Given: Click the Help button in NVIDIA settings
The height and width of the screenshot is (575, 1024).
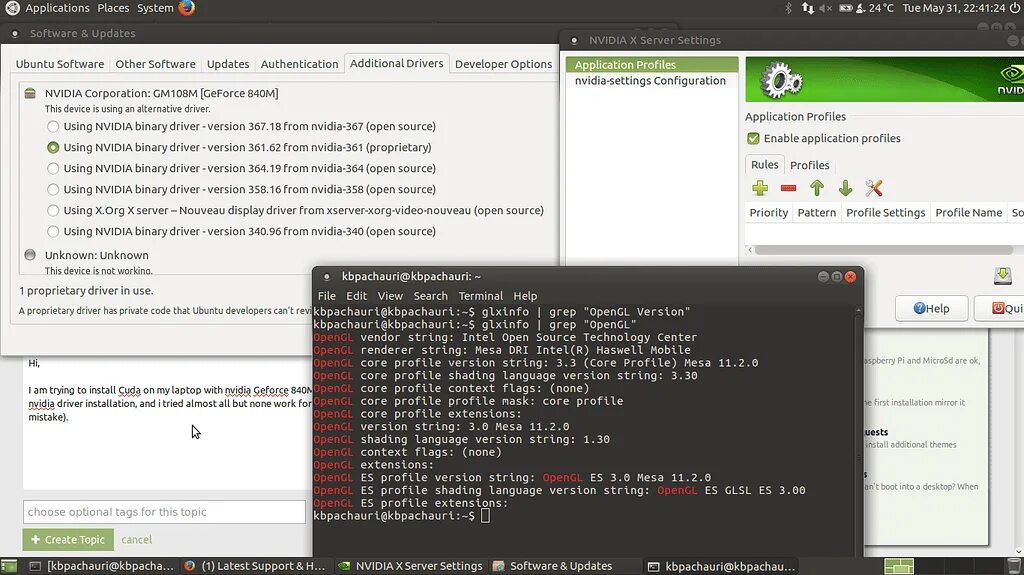Looking at the screenshot, I should tap(931, 308).
